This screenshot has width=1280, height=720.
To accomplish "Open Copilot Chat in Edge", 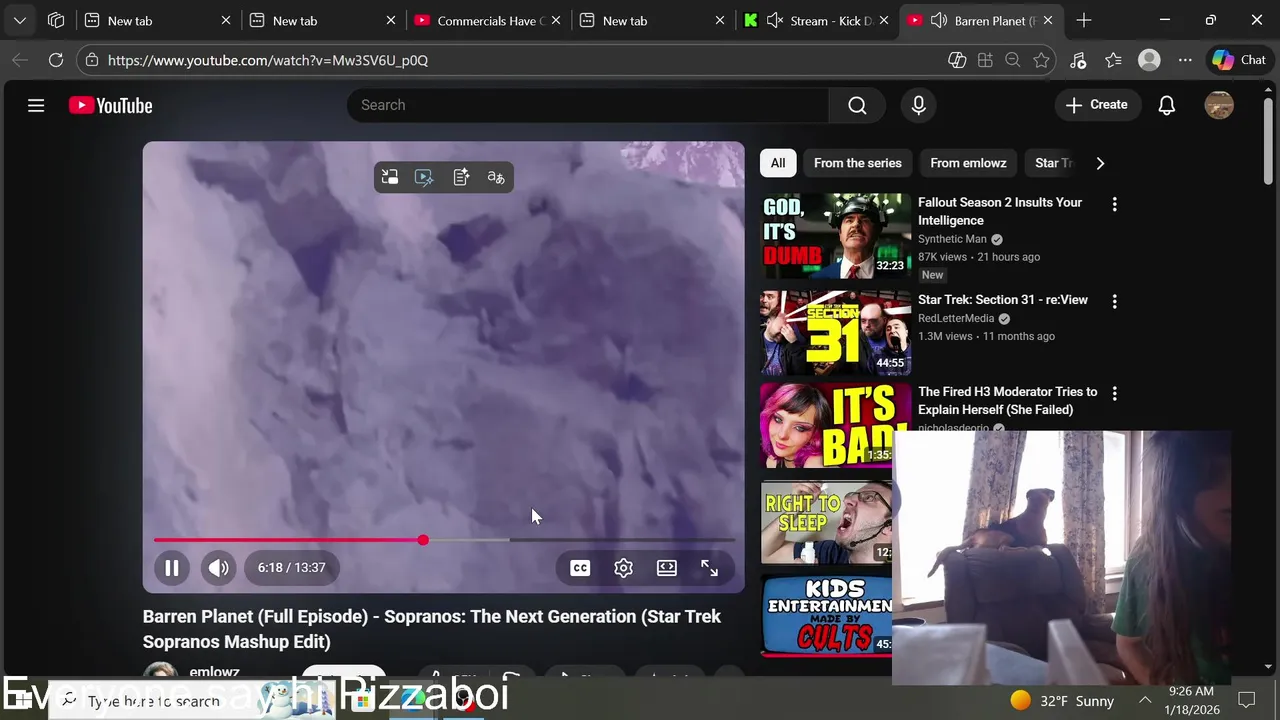I will pos(1238,60).
